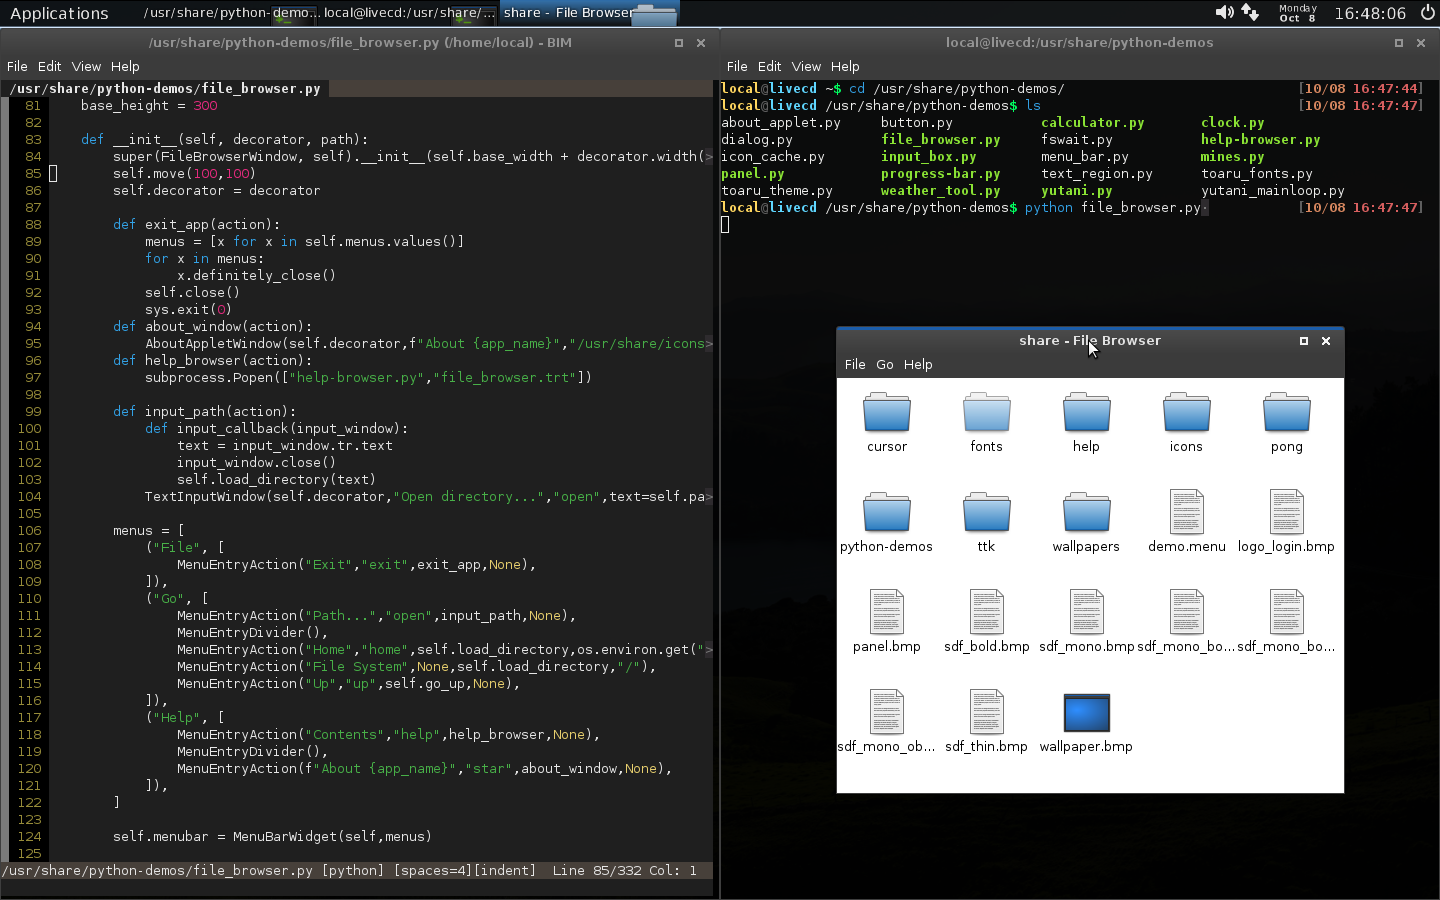Open the ttk folder icon

986,512
